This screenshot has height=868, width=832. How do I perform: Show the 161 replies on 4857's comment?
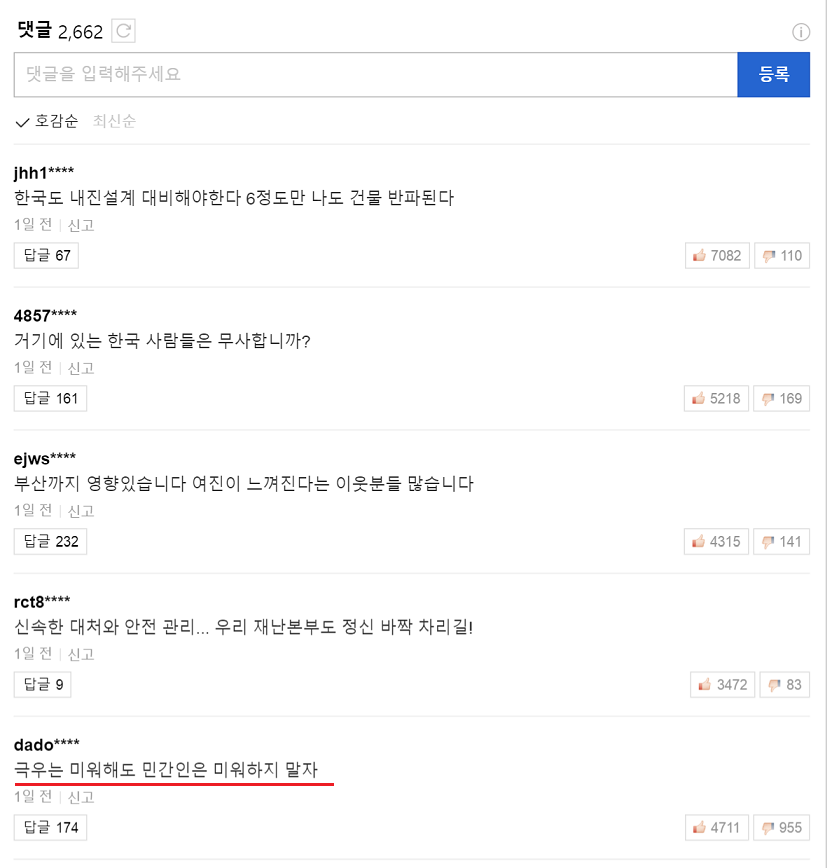(50, 397)
